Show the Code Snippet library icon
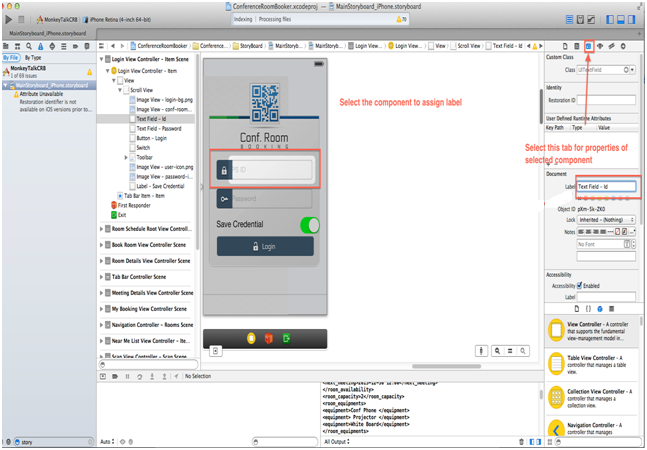Viewport: 647px width, 450px height. (588, 309)
